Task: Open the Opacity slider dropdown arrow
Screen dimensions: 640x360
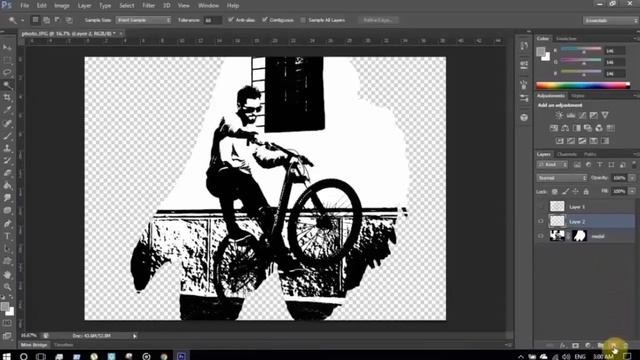Action: [632, 178]
